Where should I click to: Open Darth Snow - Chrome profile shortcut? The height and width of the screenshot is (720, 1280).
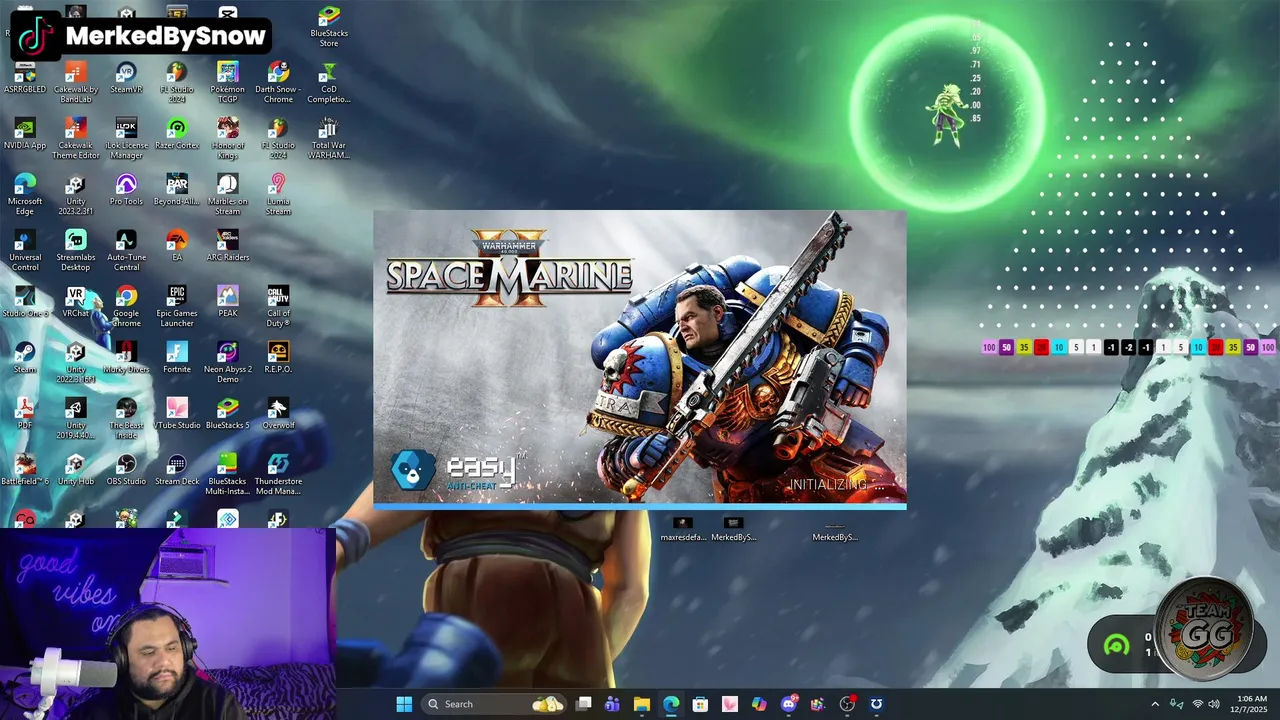coord(278,83)
